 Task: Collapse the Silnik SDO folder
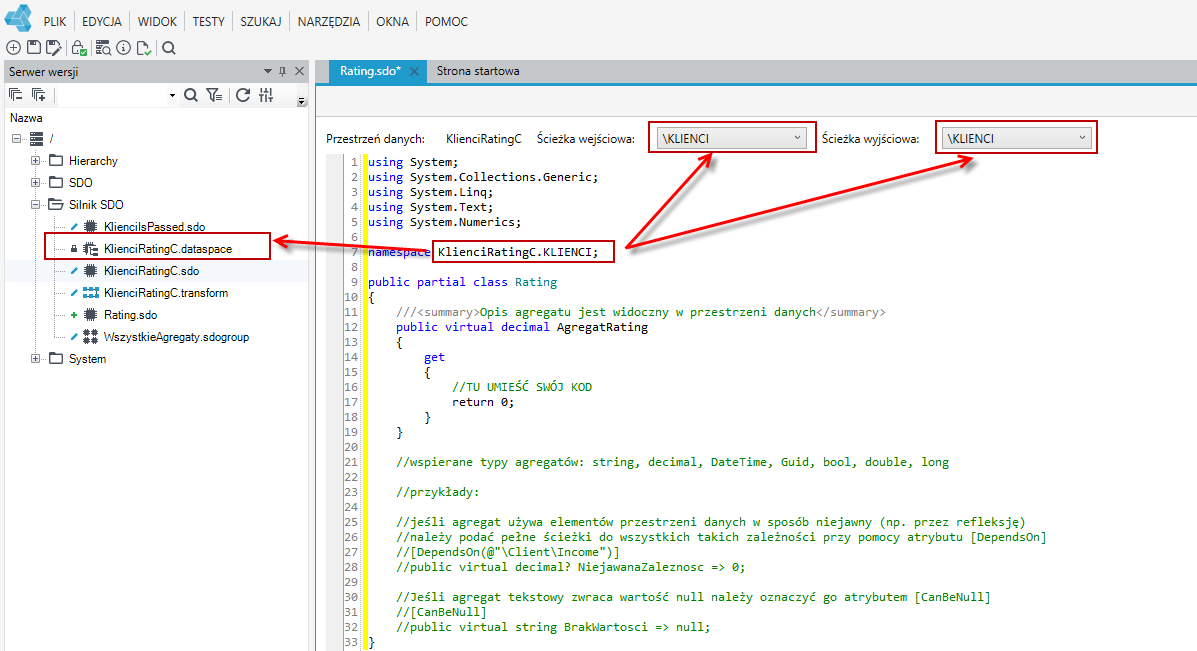click(x=35, y=205)
